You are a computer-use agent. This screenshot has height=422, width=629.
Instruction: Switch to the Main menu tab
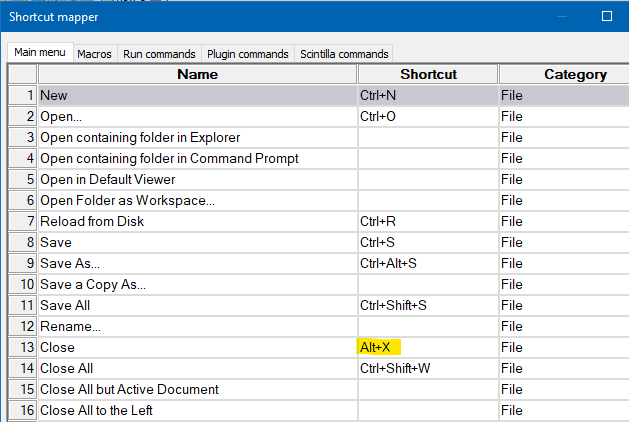coord(38,54)
